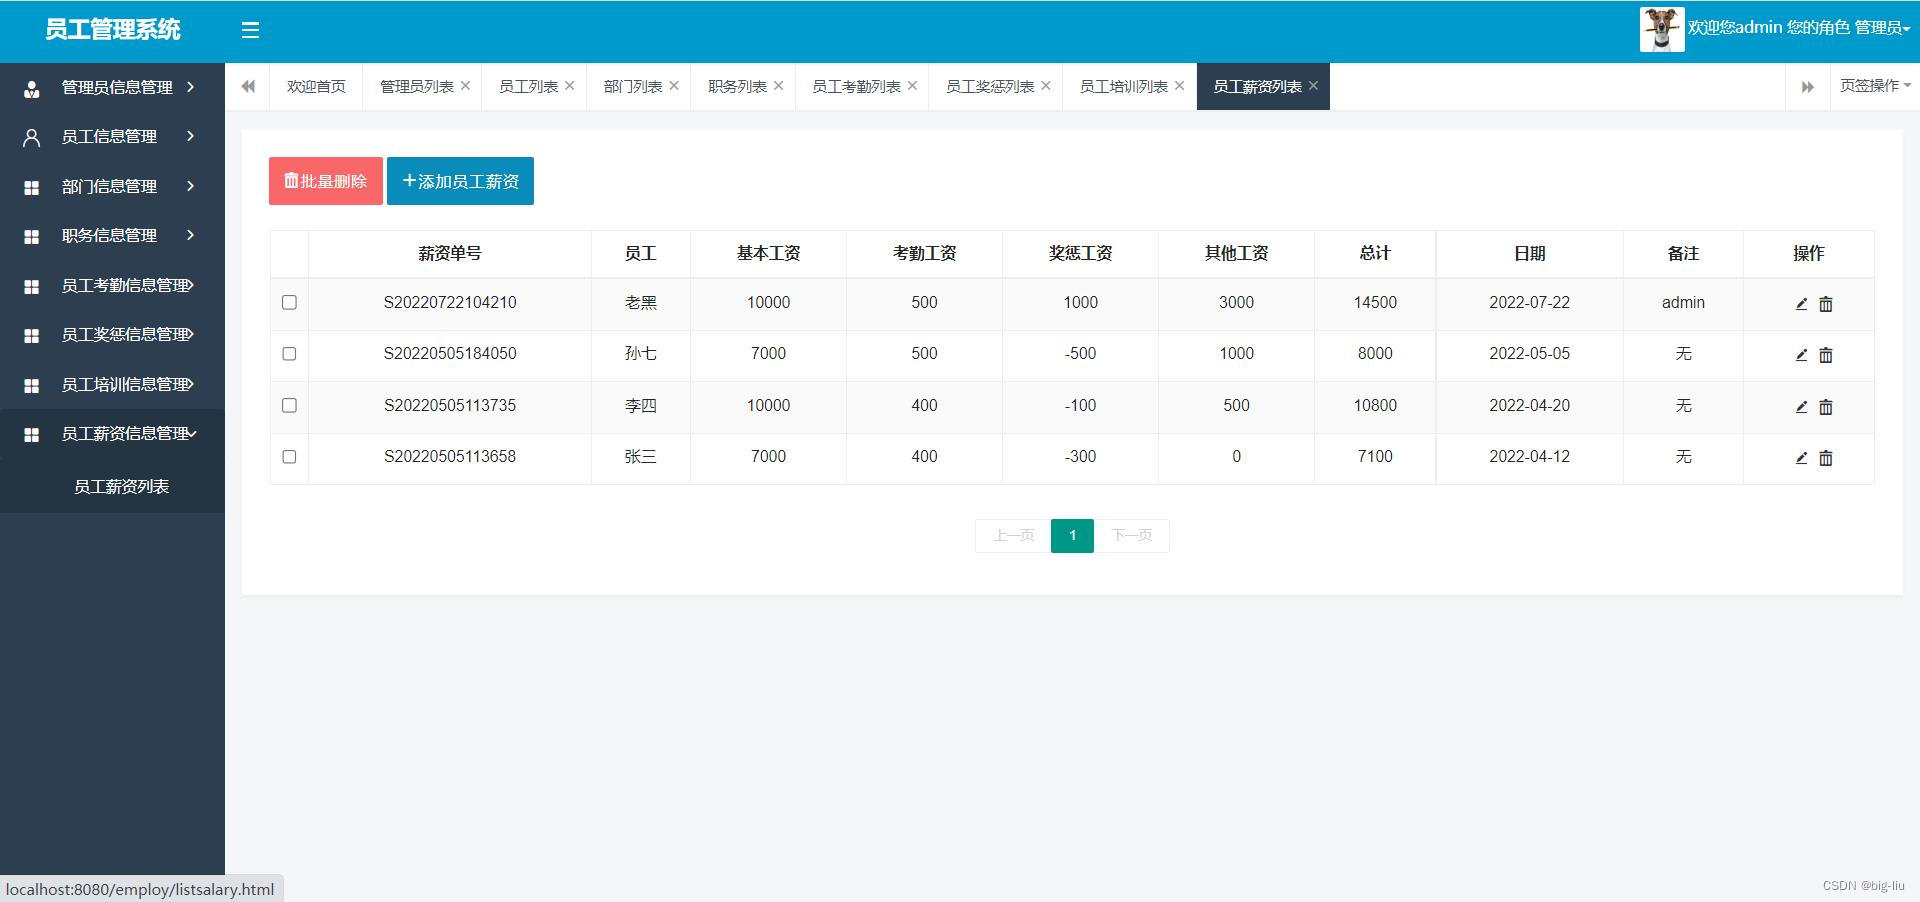
Task: Select the checkbox for 孙七's row
Action: (x=289, y=354)
